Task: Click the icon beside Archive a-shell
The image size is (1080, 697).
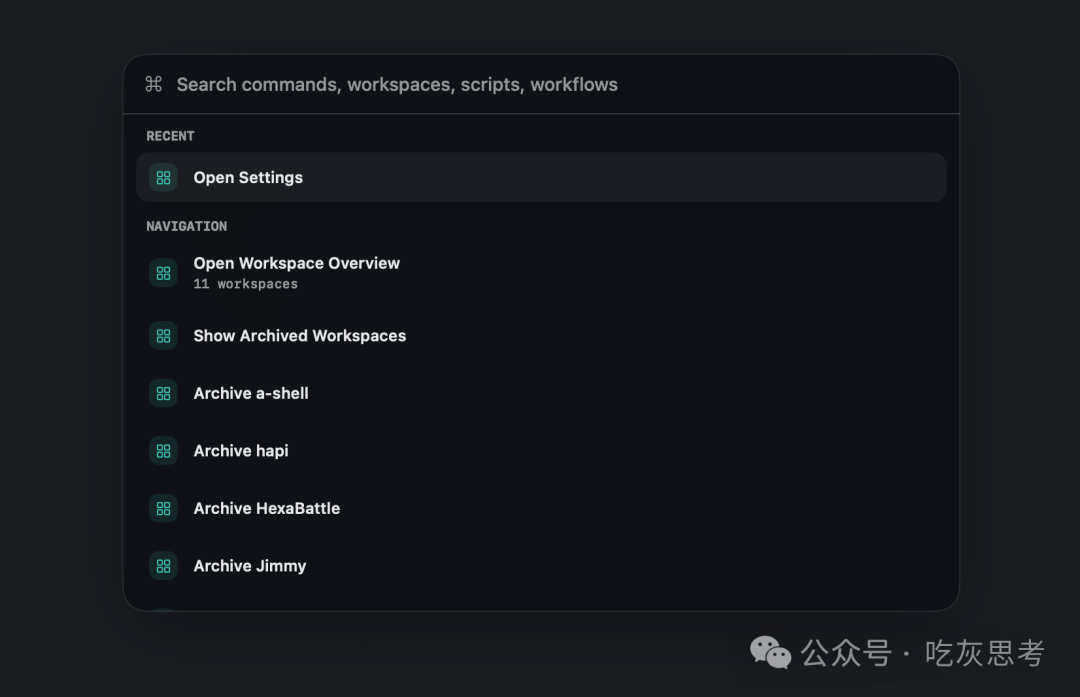Action: pyautogui.click(x=163, y=393)
